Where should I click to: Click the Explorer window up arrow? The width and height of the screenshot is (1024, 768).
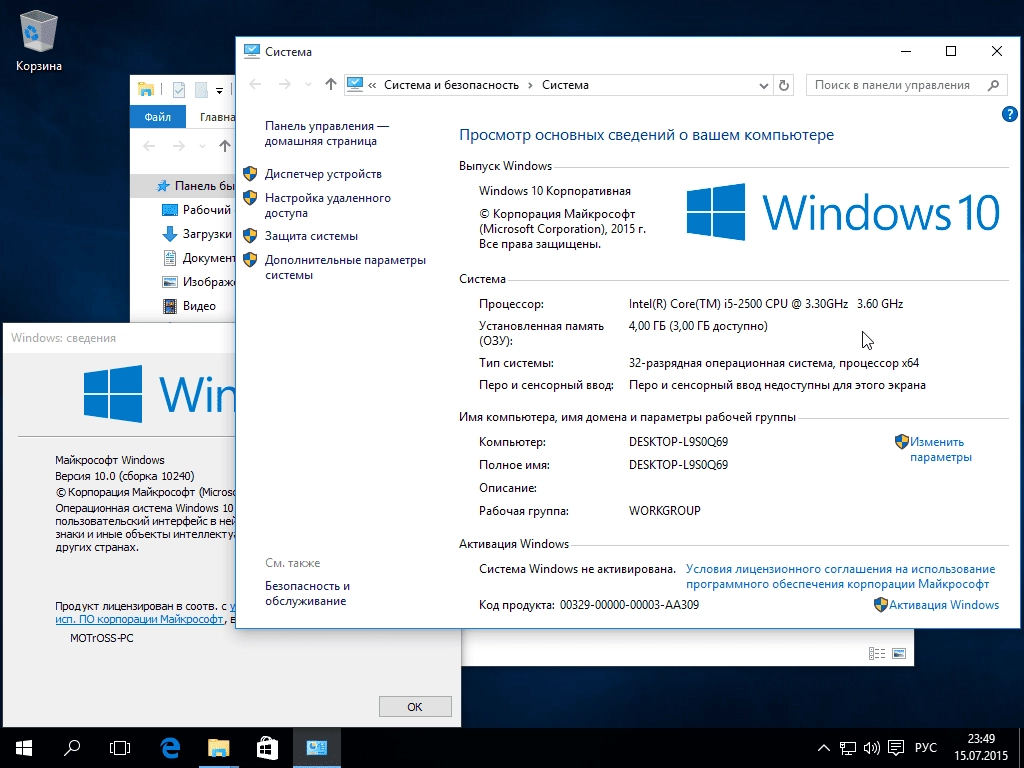point(225,146)
